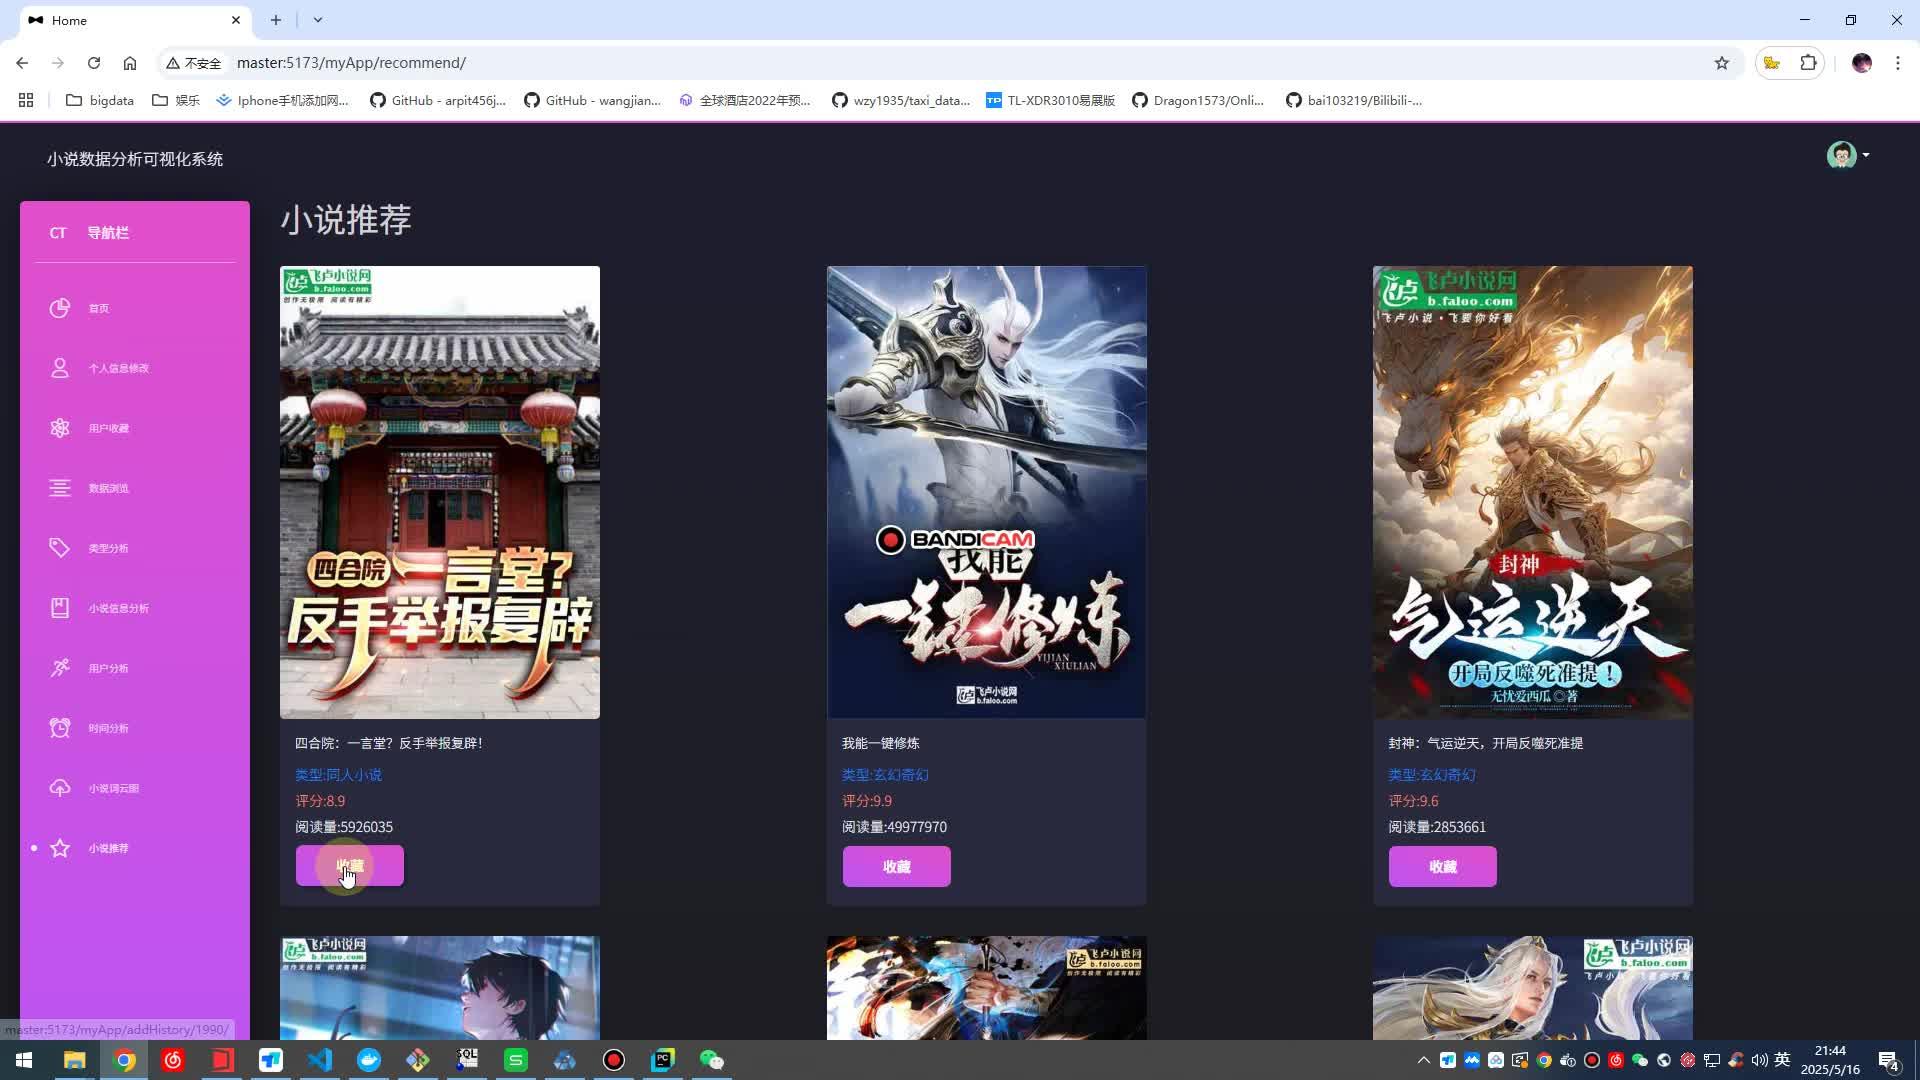The width and height of the screenshot is (1920, 1080).
Task: Show hidden system tray icons chevron
Action: 1423,1060
